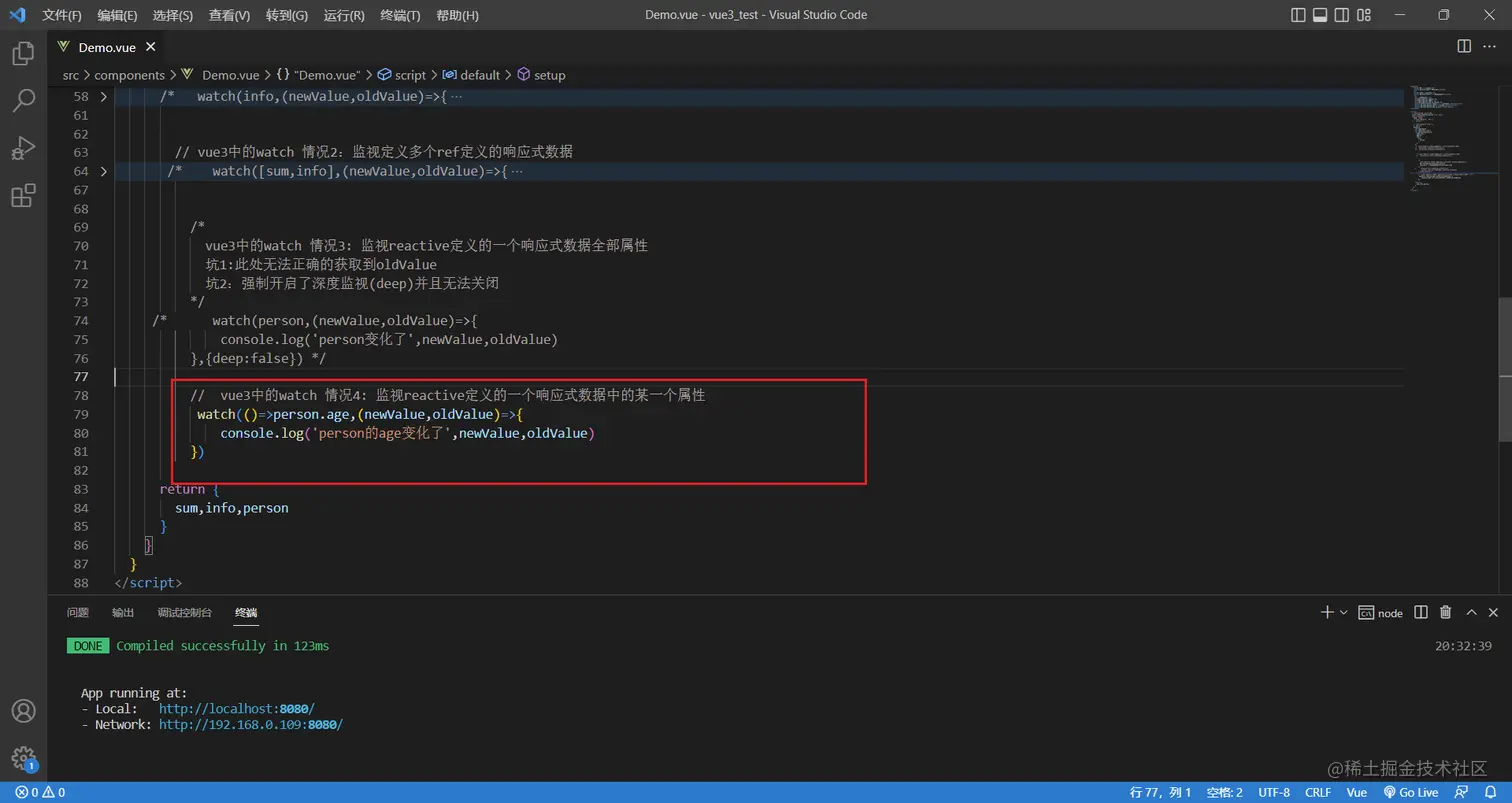Screen dimensions: 1512x803
Task: Expand folded code at line 64
Action: click(x=104, y=171)
